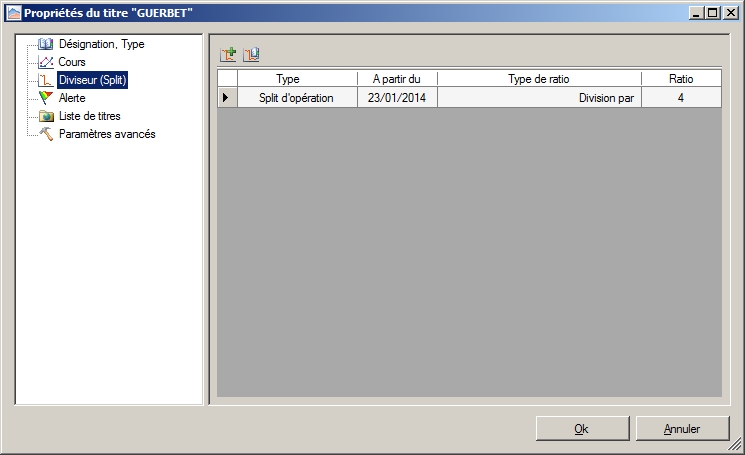
Task: Click the A partir du column header
Action: pos(397,78)
